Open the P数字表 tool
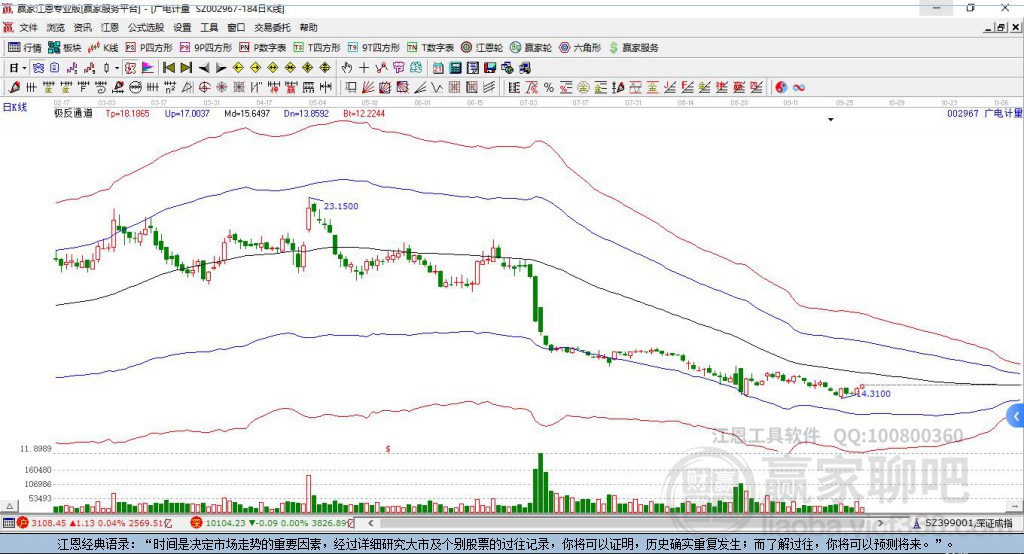This screenshot has width=1024, height=554. [x=263, y=48]
